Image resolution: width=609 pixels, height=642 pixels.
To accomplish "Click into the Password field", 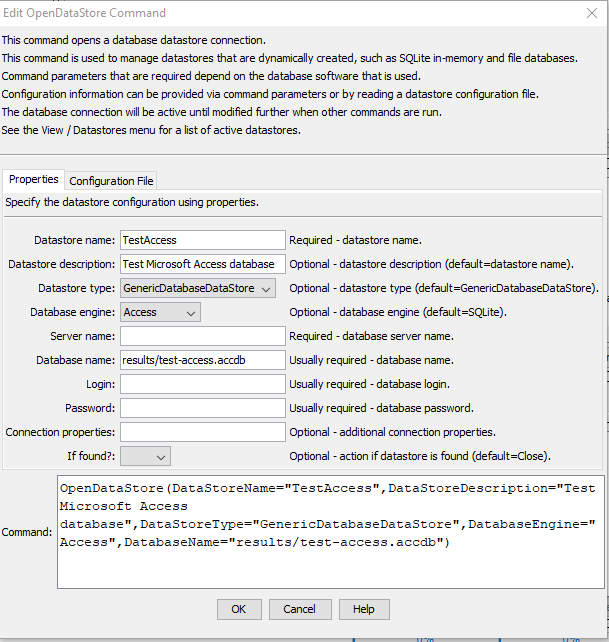I will pyautogui.click(x=203, y=408).
